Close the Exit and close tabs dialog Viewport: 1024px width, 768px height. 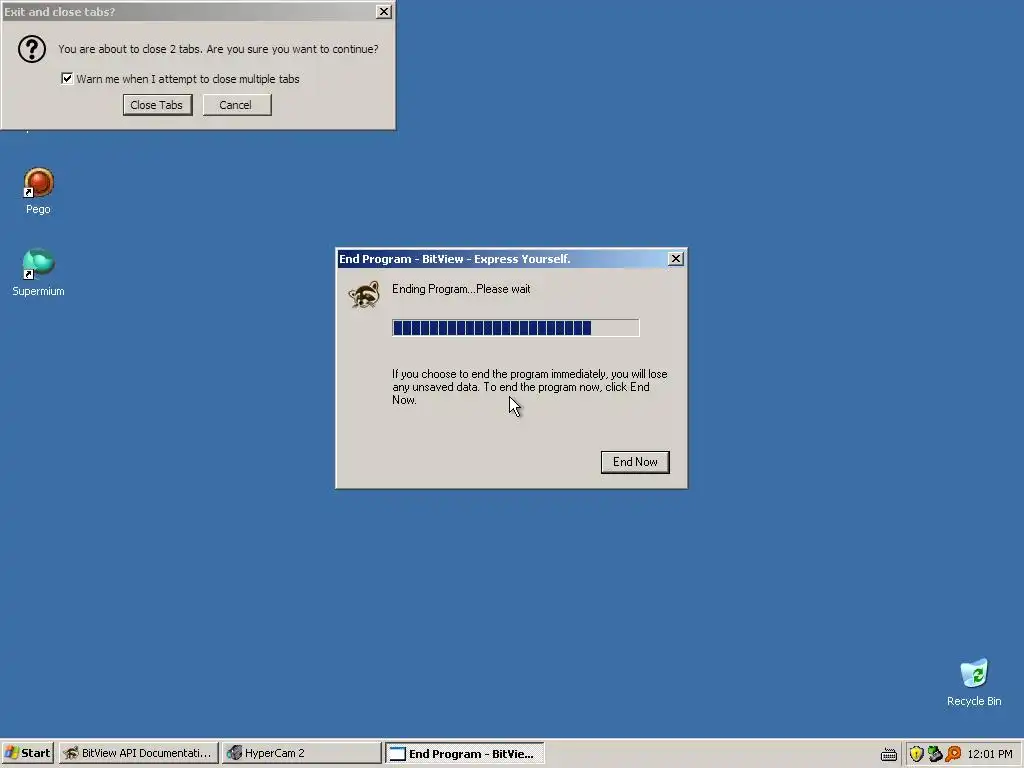pyautogui.click(x=384, y=11)
